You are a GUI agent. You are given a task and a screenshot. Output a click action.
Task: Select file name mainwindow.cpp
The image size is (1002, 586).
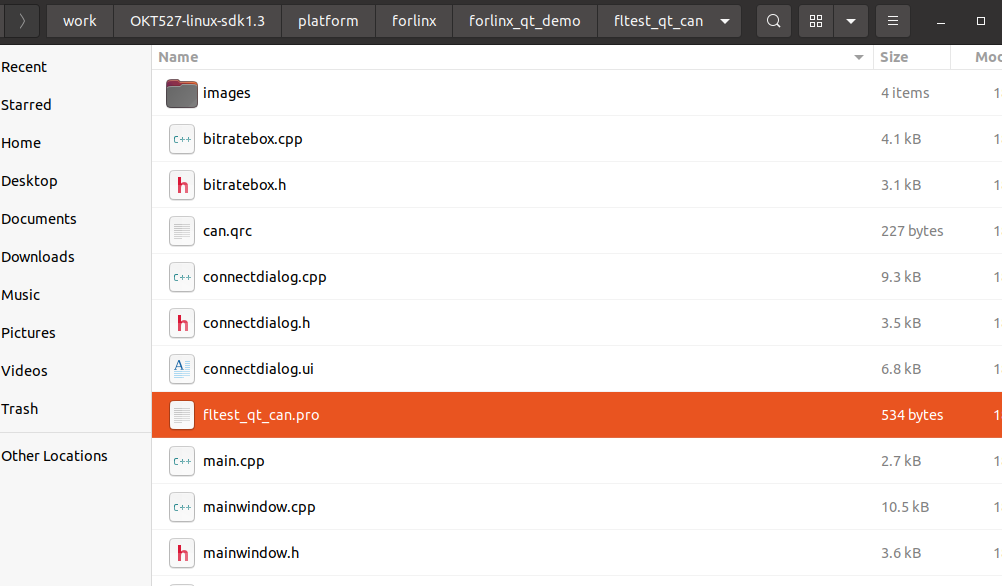259,507
